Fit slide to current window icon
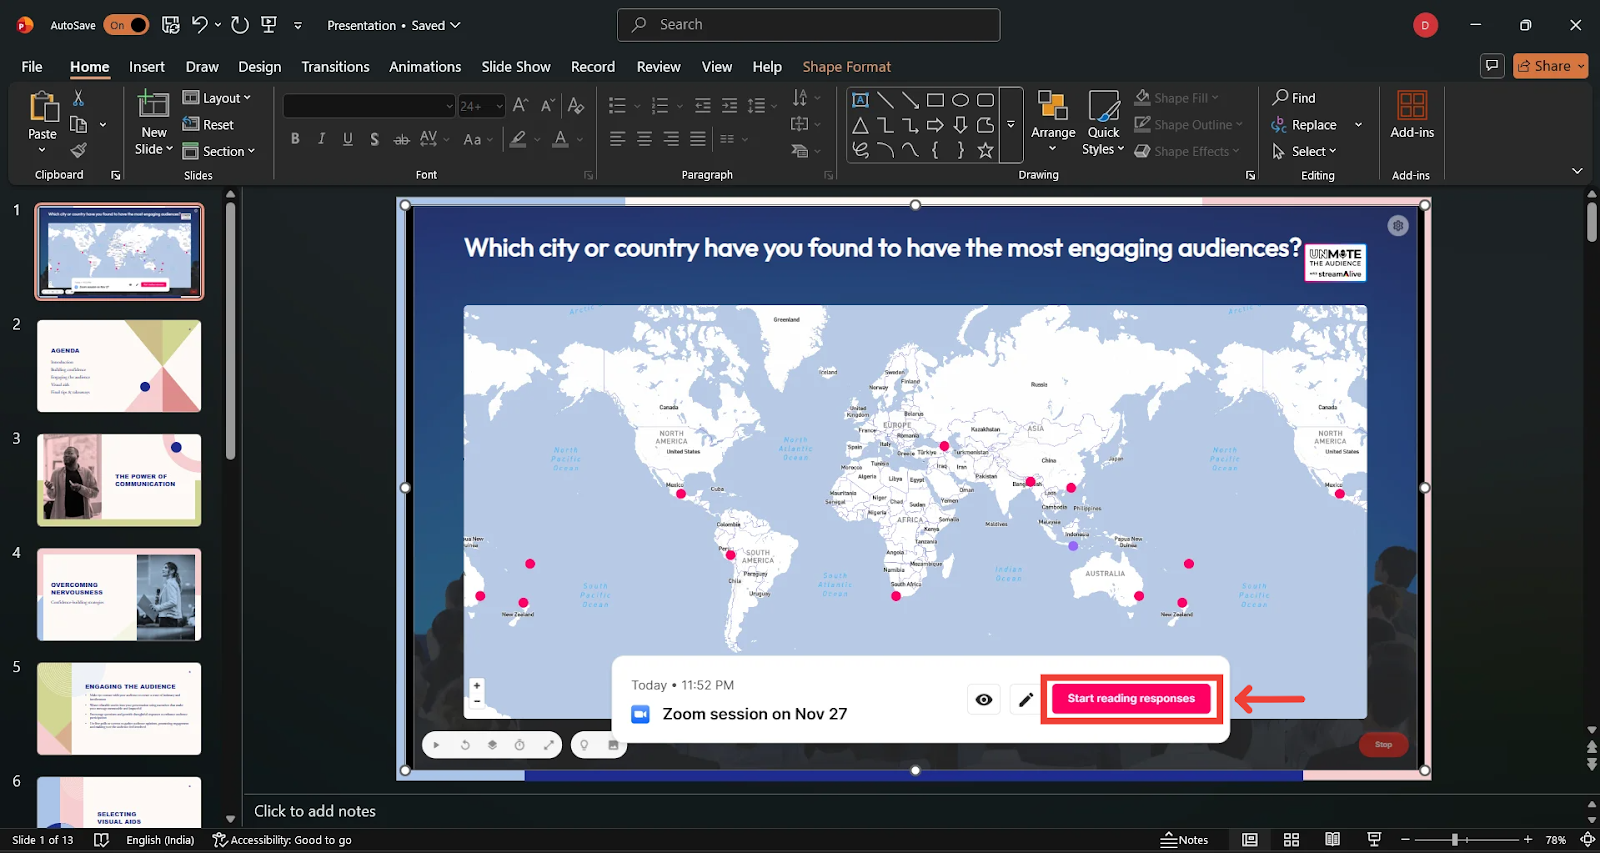 coord(1587,840)
